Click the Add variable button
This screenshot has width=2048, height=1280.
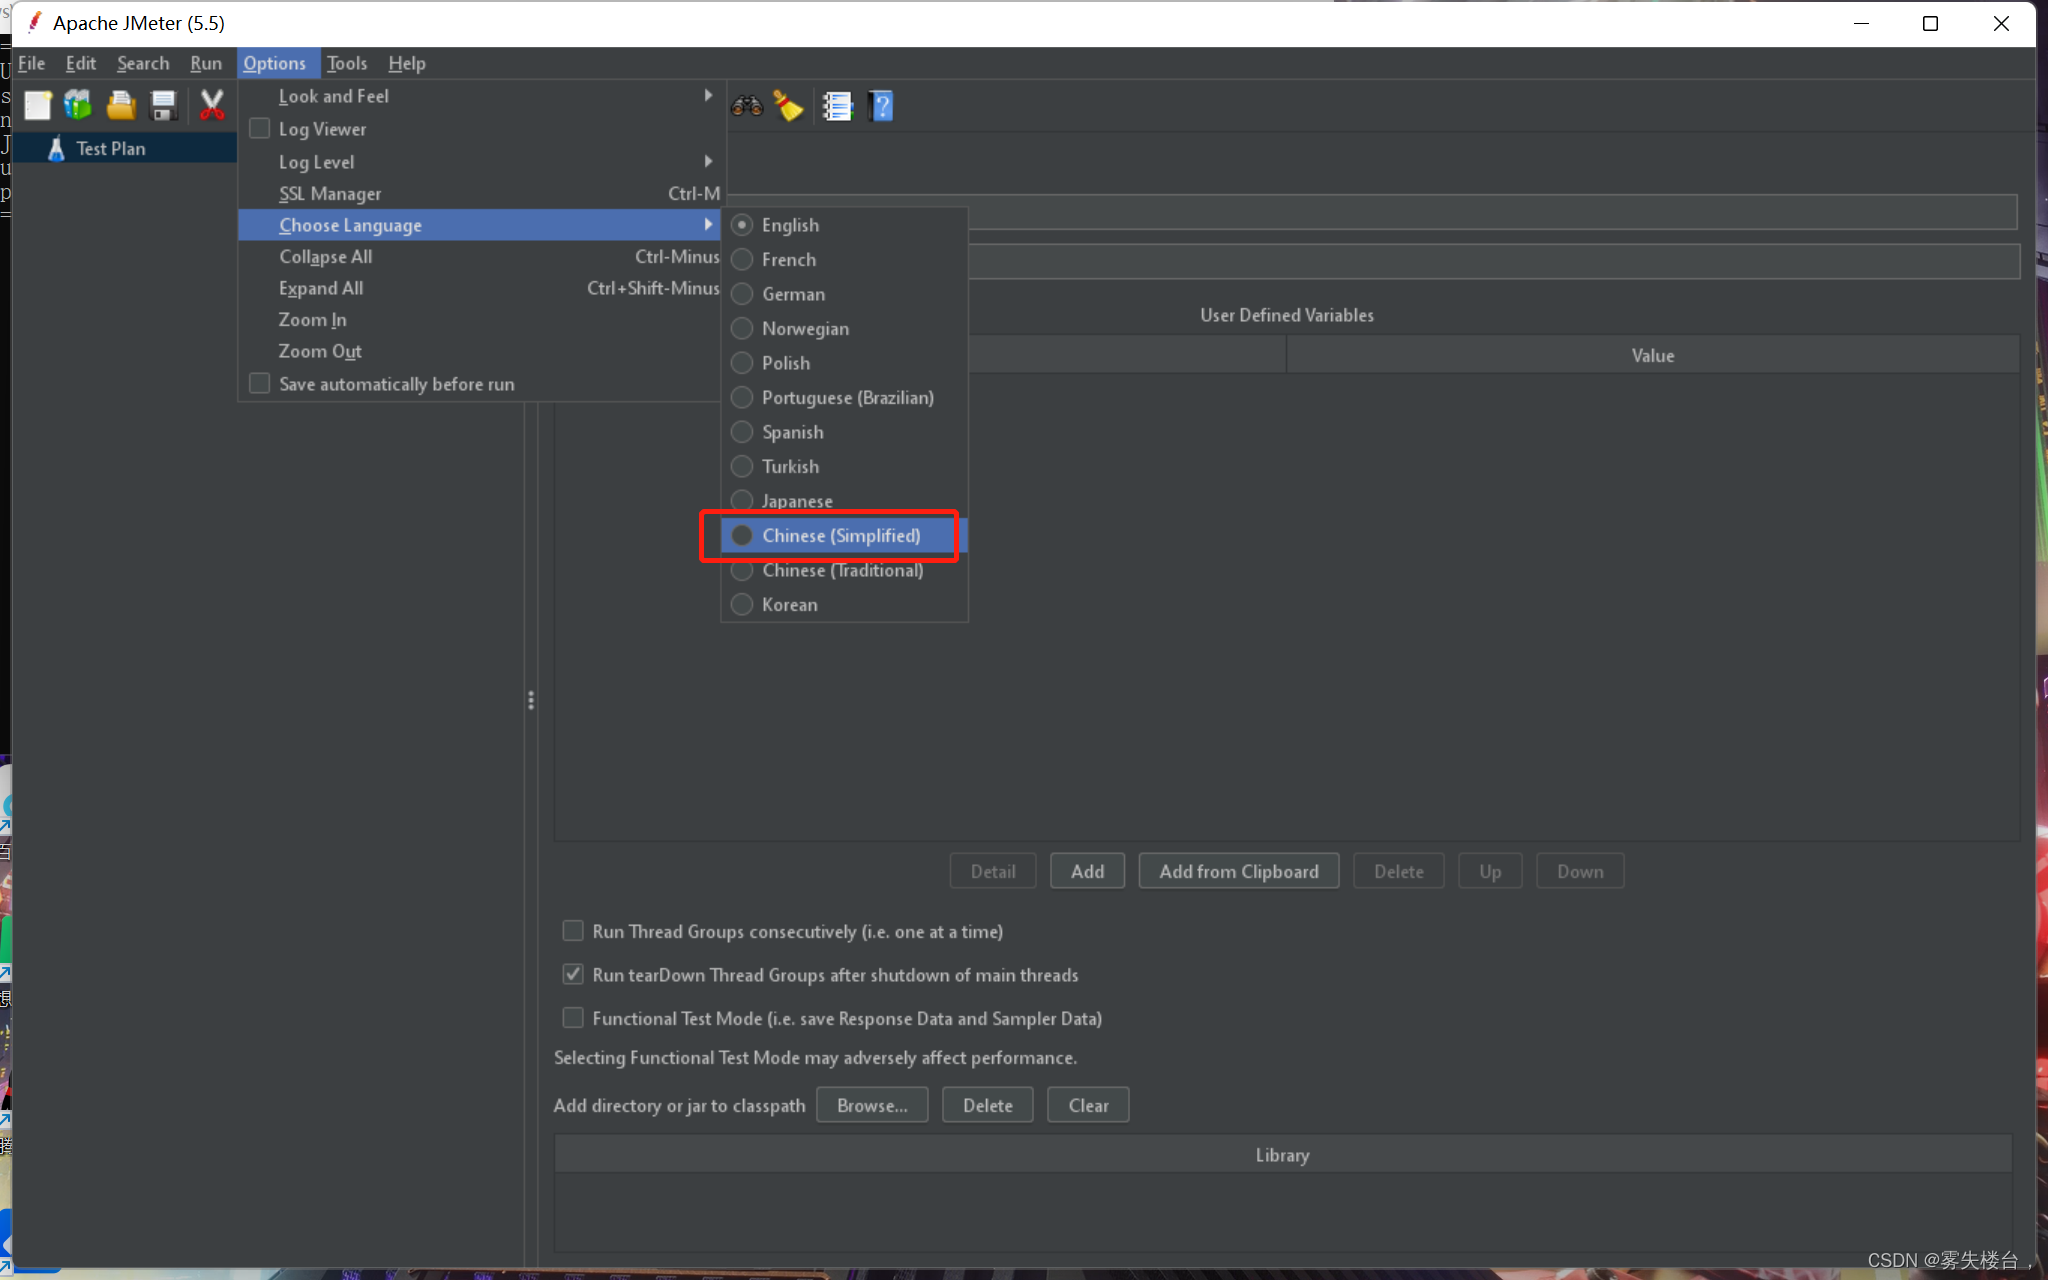[x=1087, y=871]
